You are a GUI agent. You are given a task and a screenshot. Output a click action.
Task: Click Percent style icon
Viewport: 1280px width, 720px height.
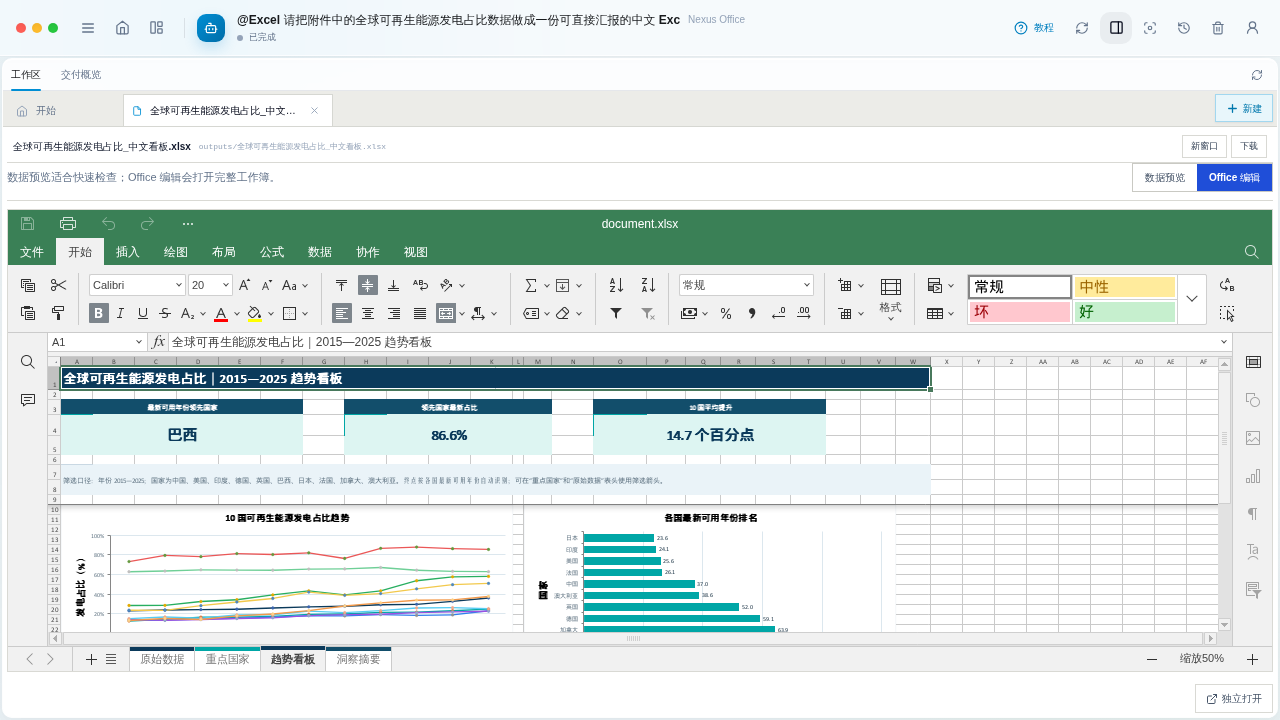tap(726, 313)
